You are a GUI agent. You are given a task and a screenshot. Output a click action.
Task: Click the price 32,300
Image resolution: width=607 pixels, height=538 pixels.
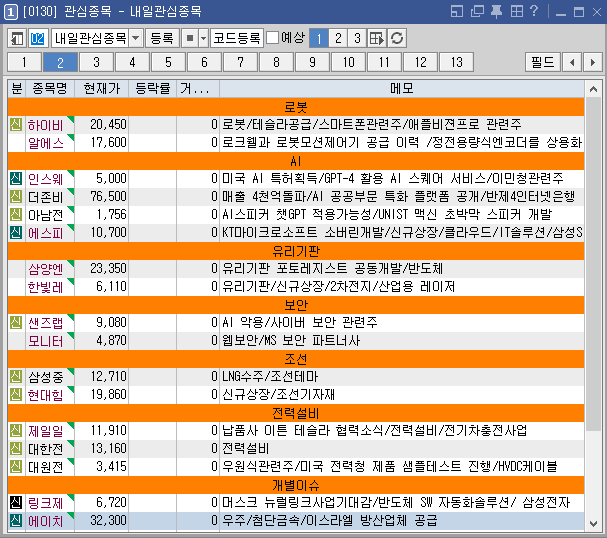108,521
